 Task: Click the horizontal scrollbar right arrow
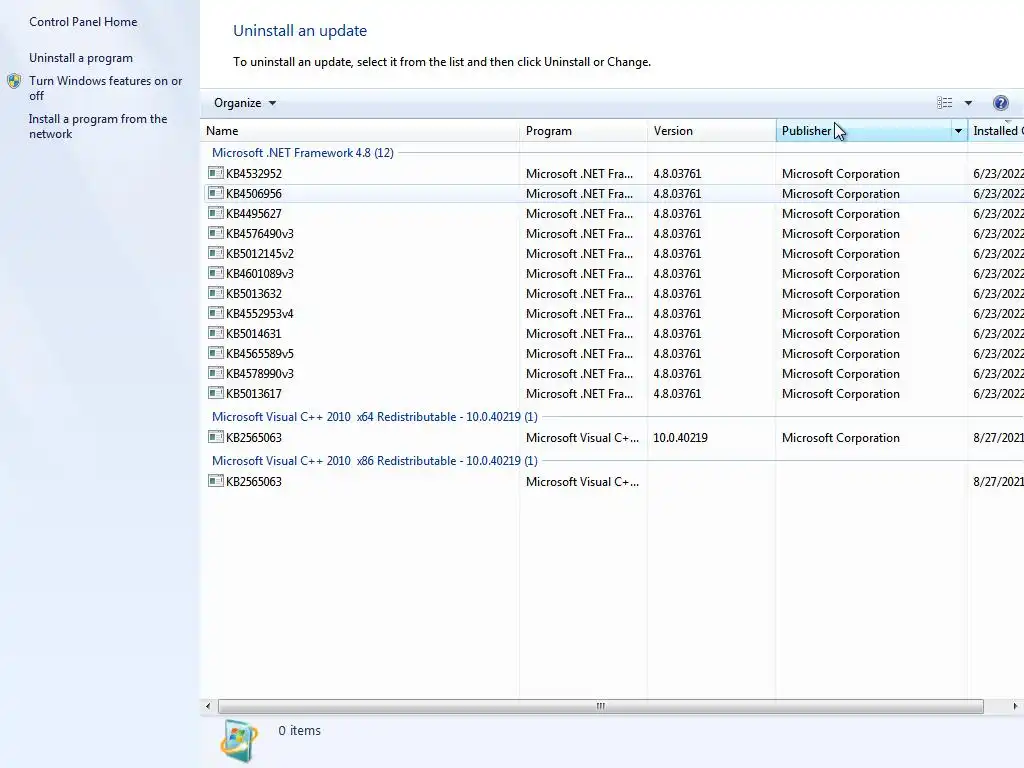(1015, 706)
